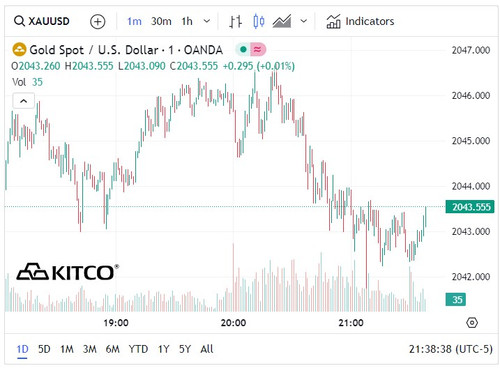Click the 2046.000 price axis label

tap(471, 96)
